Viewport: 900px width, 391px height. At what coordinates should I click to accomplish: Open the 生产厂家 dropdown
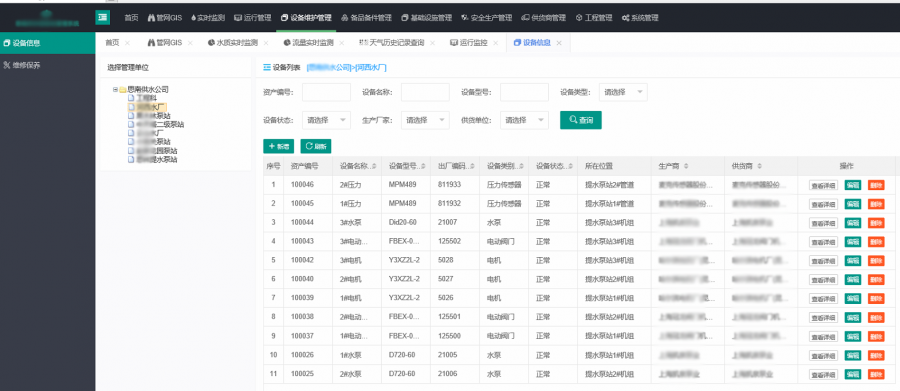coord(425,120)
